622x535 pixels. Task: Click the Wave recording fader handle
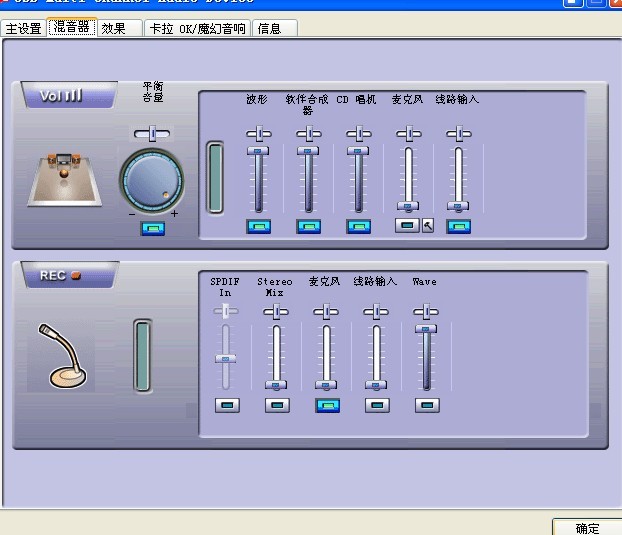pos(426,329)
